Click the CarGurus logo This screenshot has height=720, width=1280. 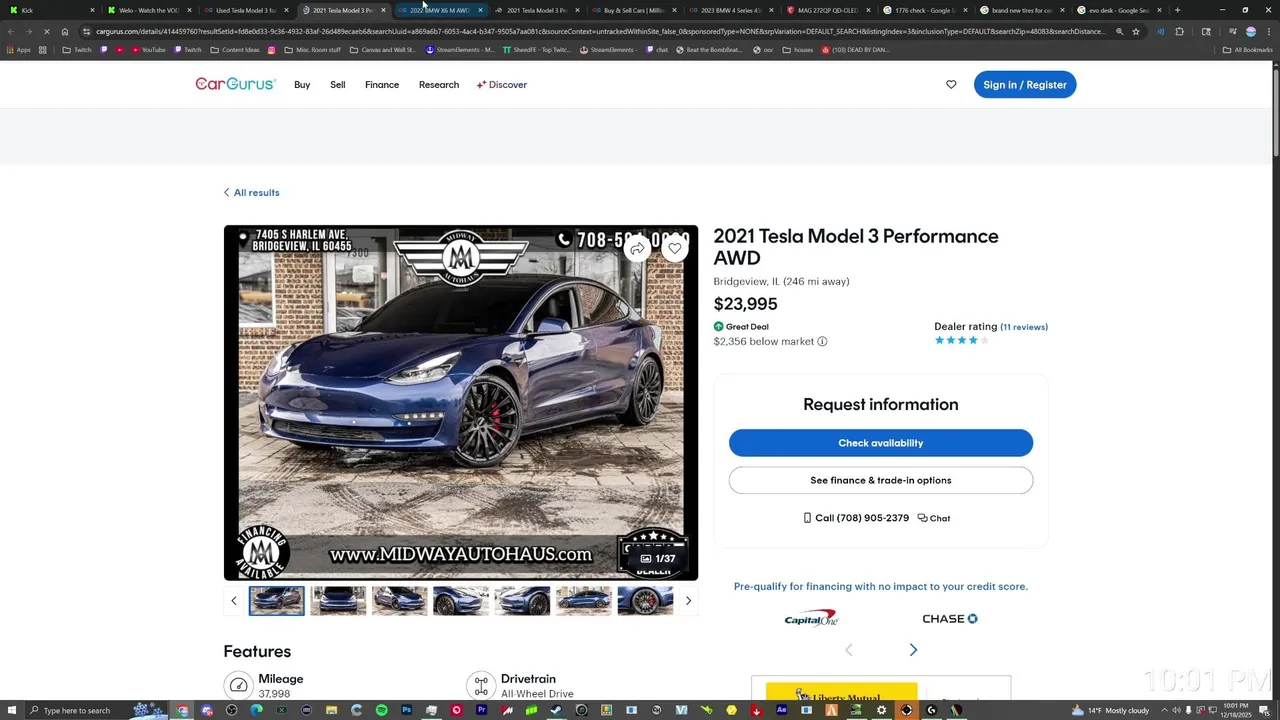click(235, 85)
